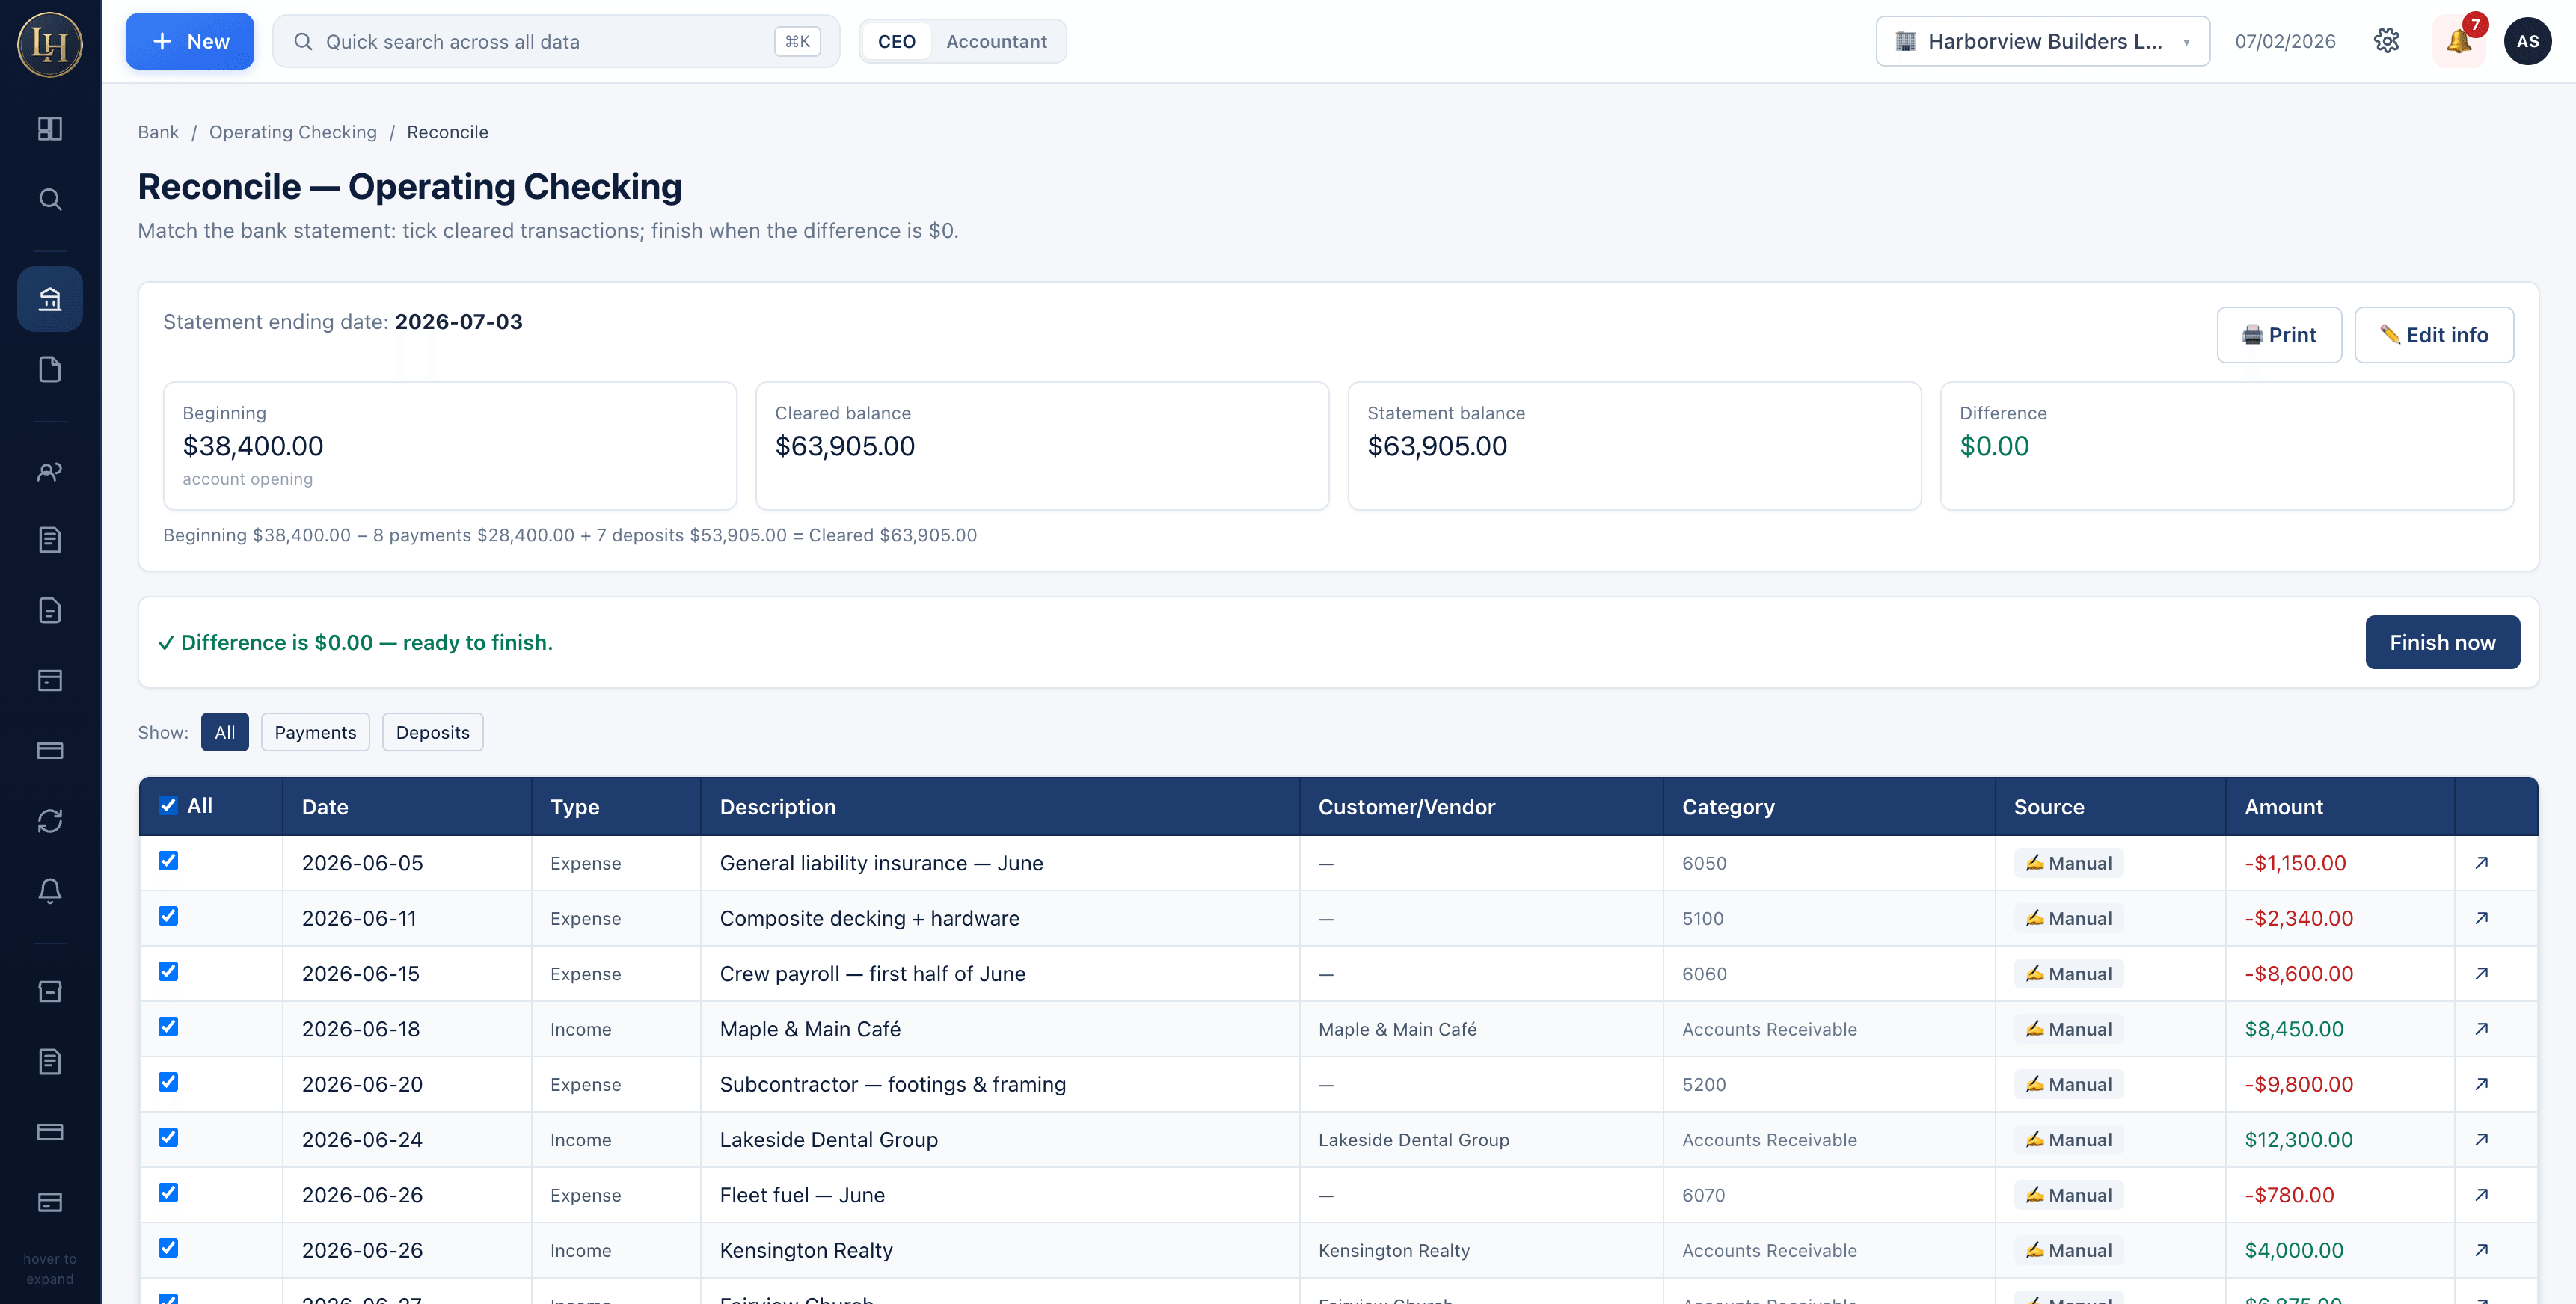The height and width of the screenshot is (1304, 2576).
Task: Click the sidebar search magnifier icon
Action: (50, 199)
